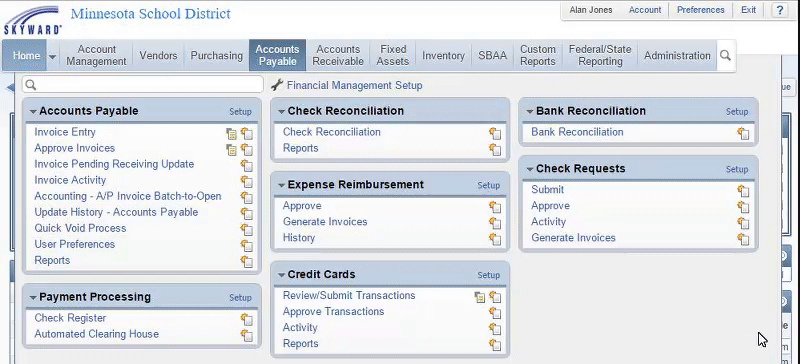Collapse the Payment Processing section

tap(33, 297)
